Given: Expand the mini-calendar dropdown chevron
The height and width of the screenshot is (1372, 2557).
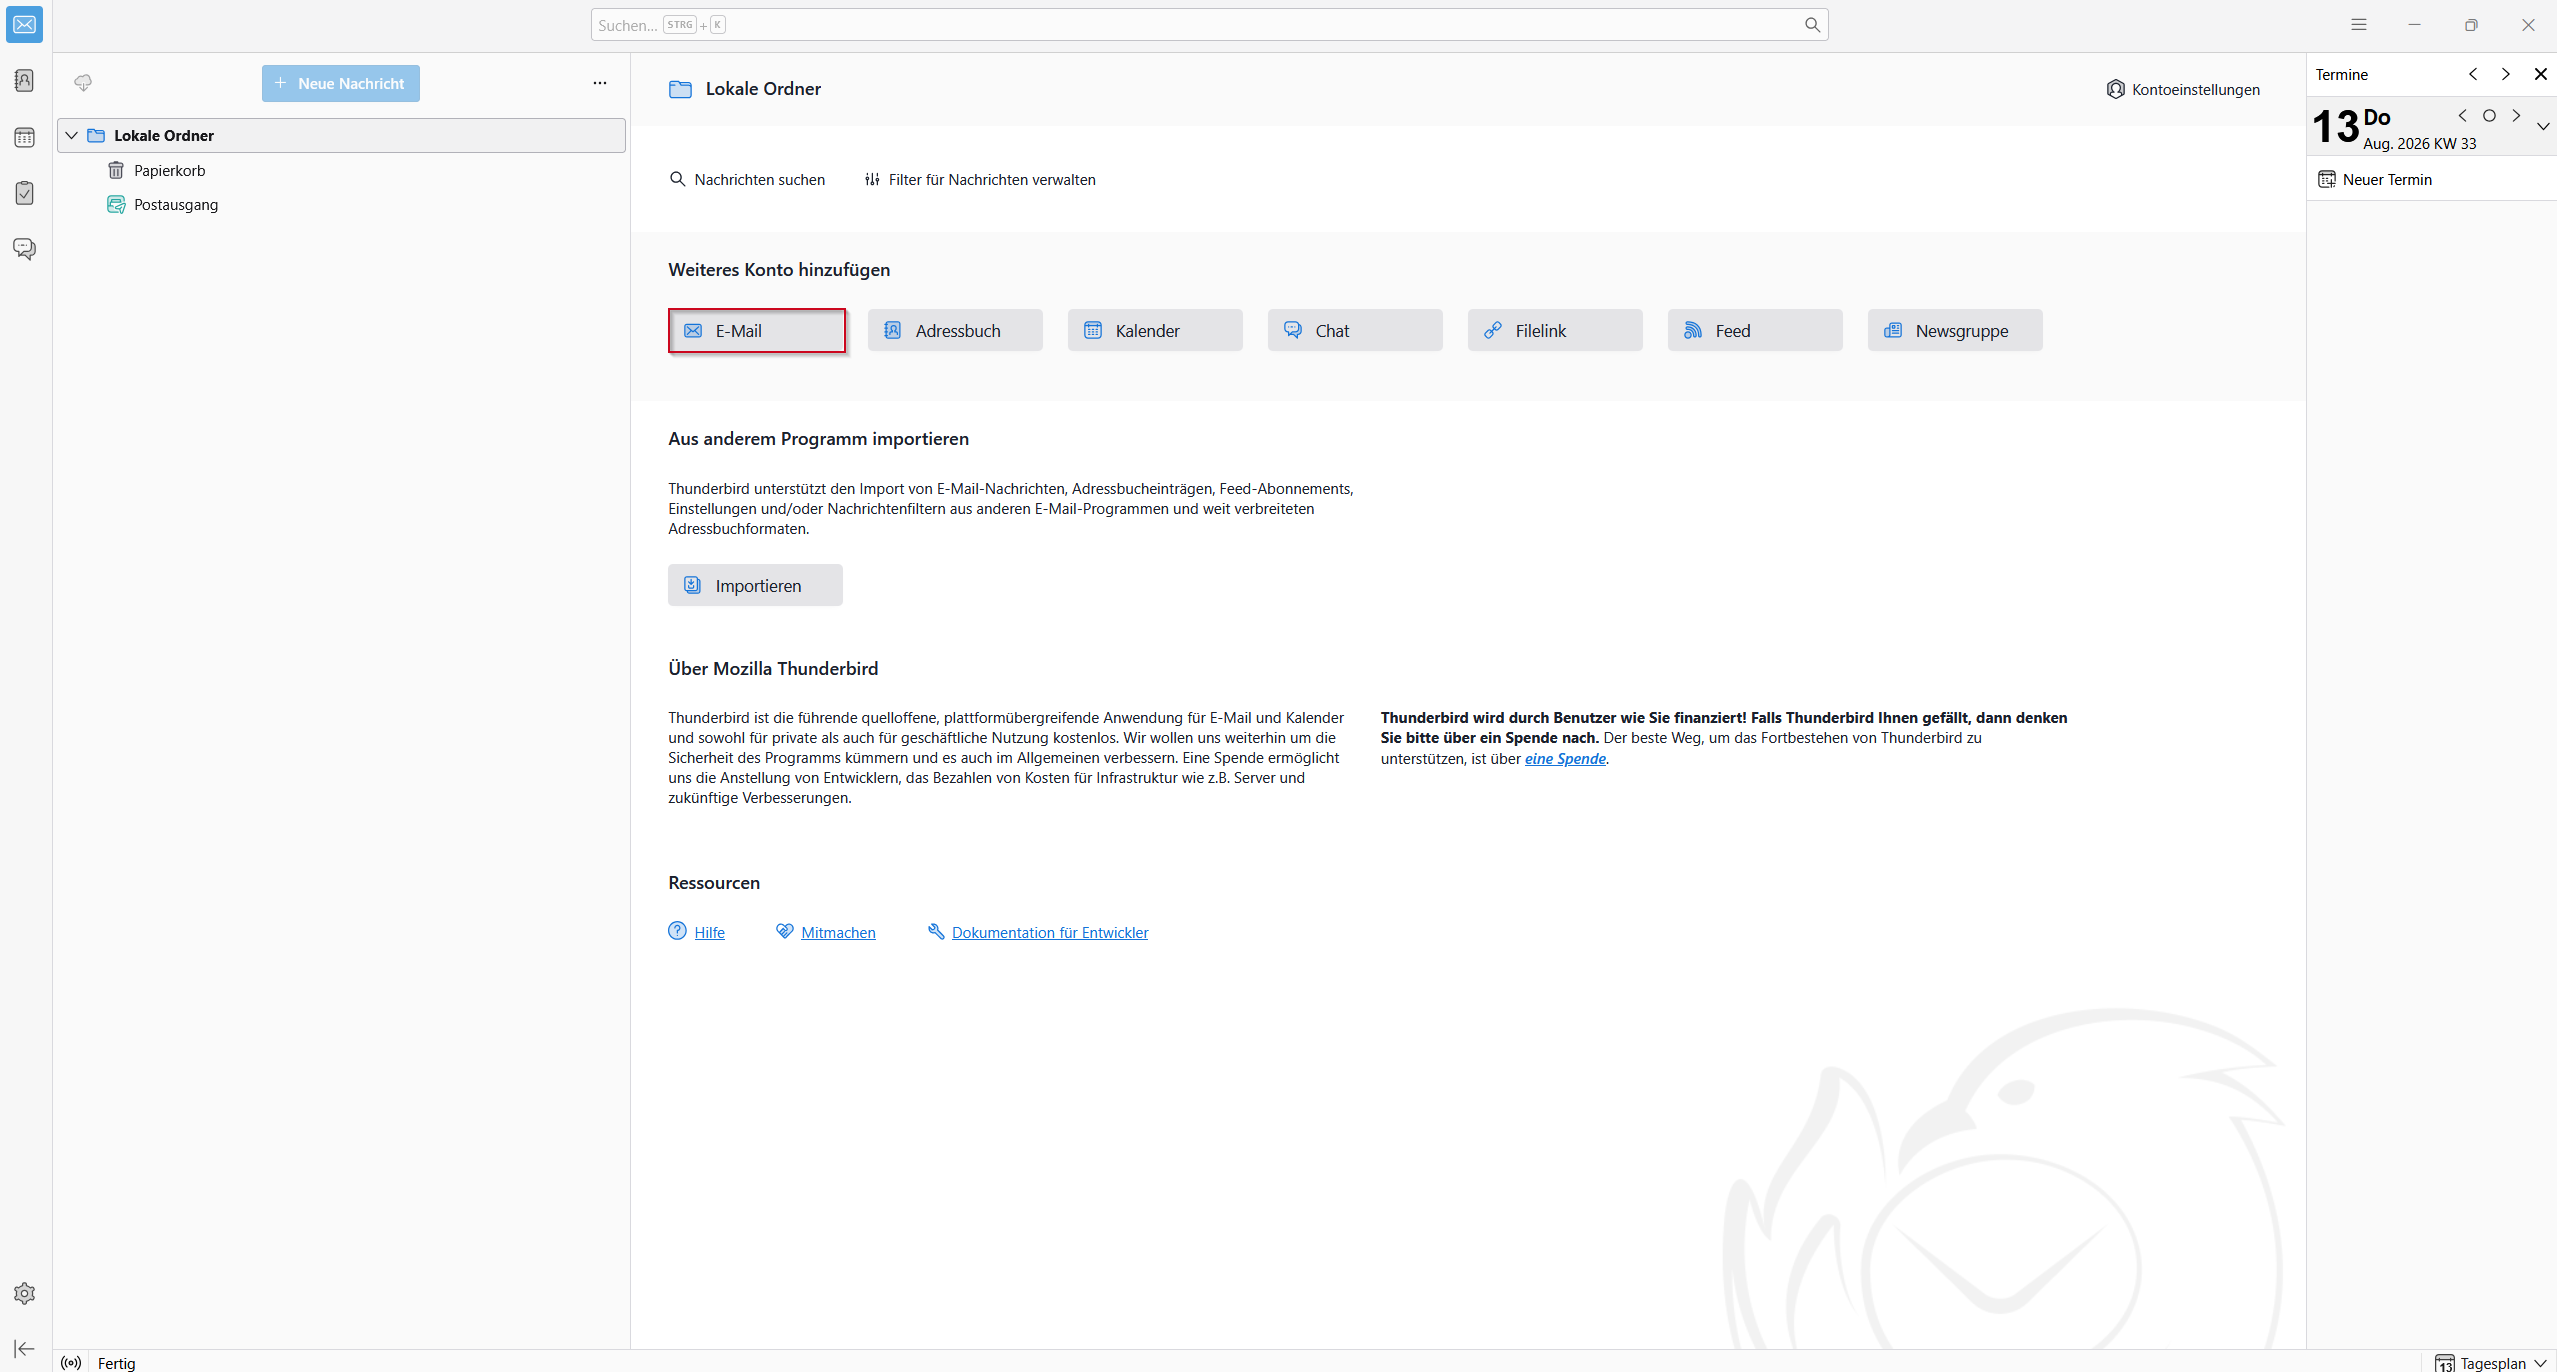Looking at the screenshot, I should point(2543,127).
